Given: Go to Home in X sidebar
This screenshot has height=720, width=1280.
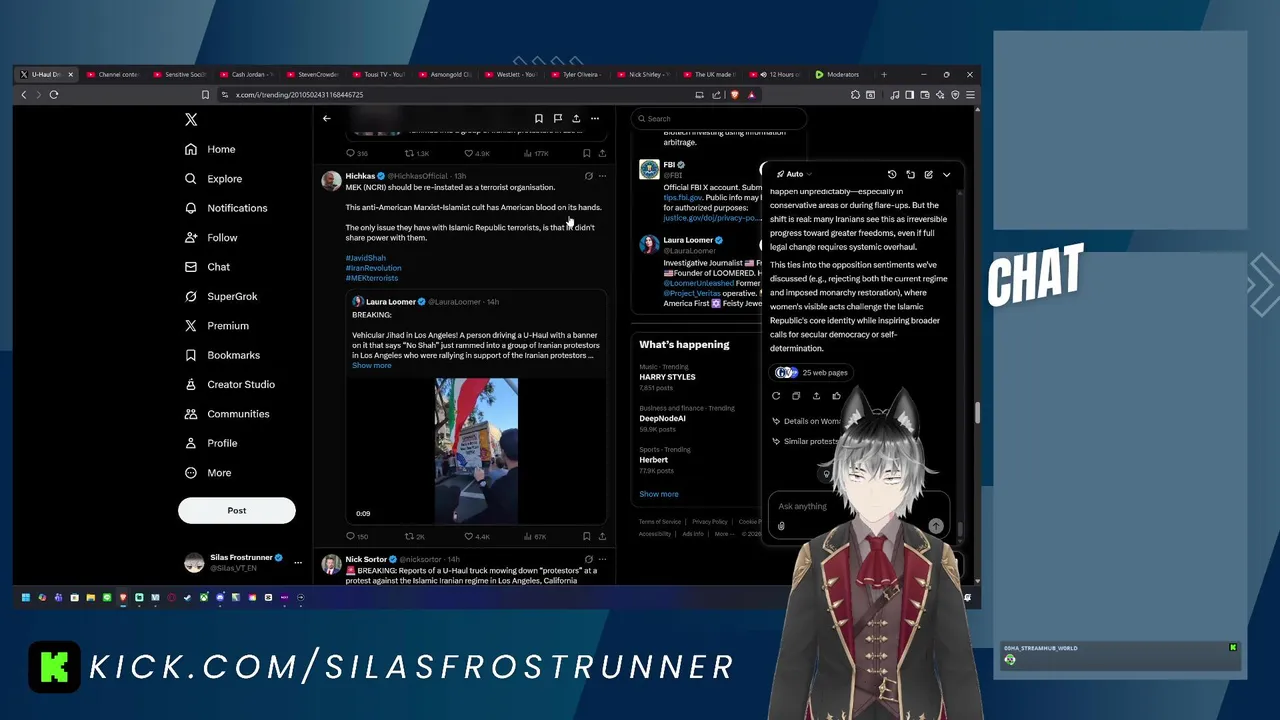Looking at the screenshot, I should coord(210,149).
